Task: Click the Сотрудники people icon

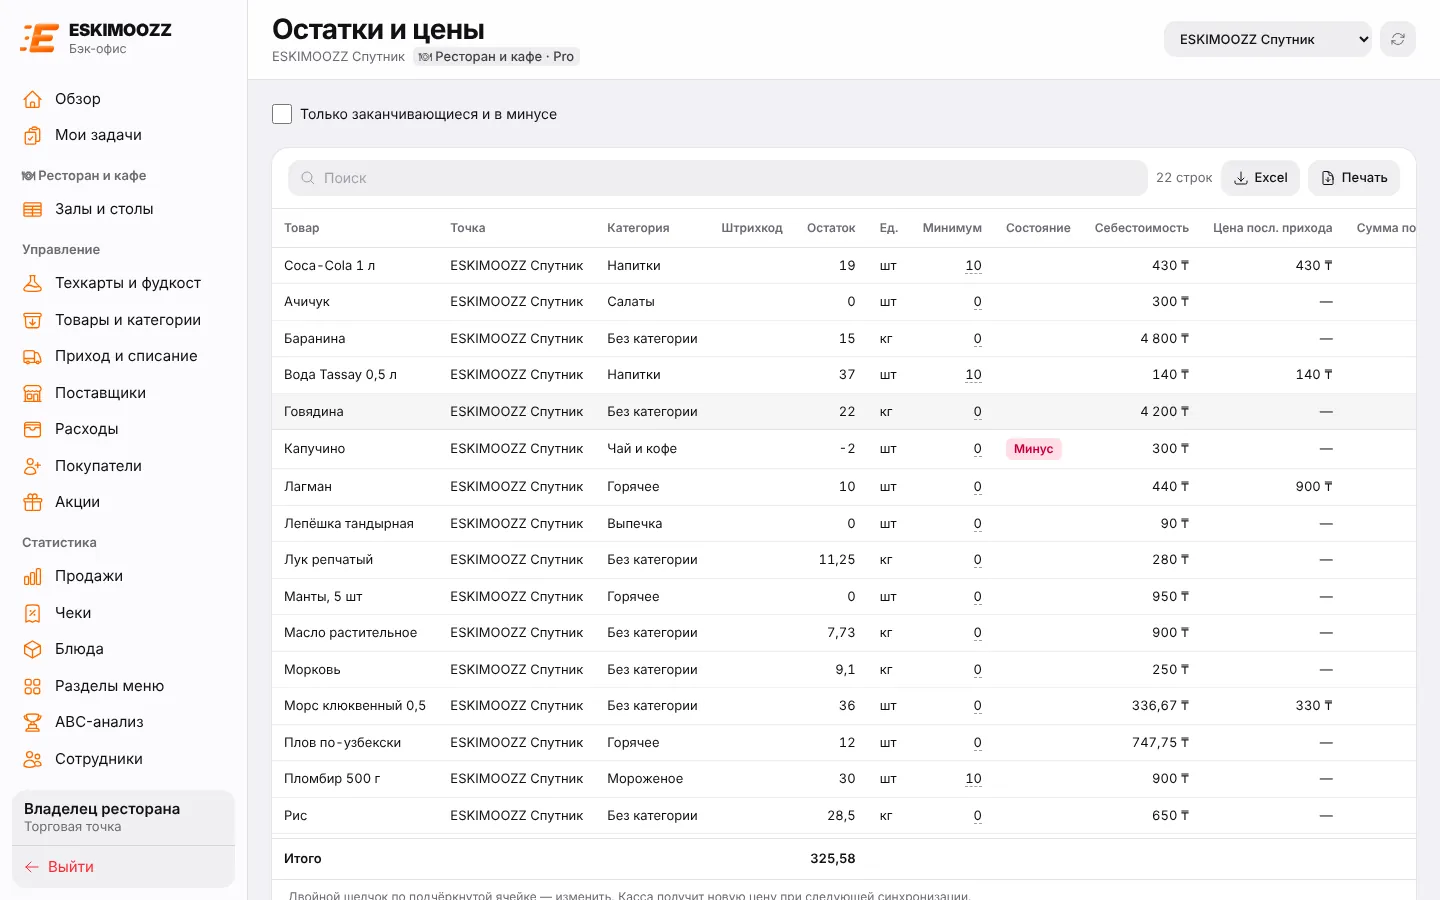Action: pos(33,759)
